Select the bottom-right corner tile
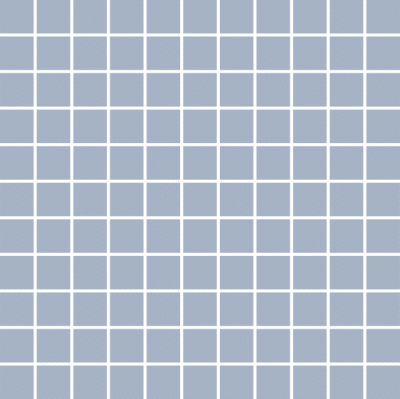Viewport: 400px width, 399px height. (384, 383)
